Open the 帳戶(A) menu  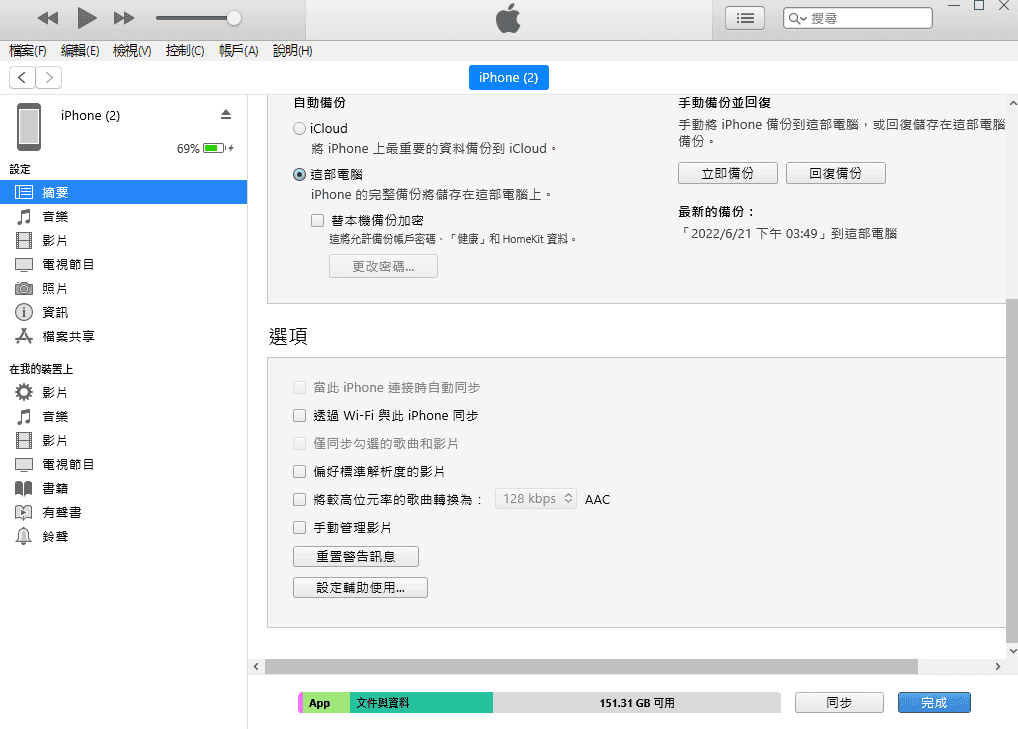tap(238, 51)
